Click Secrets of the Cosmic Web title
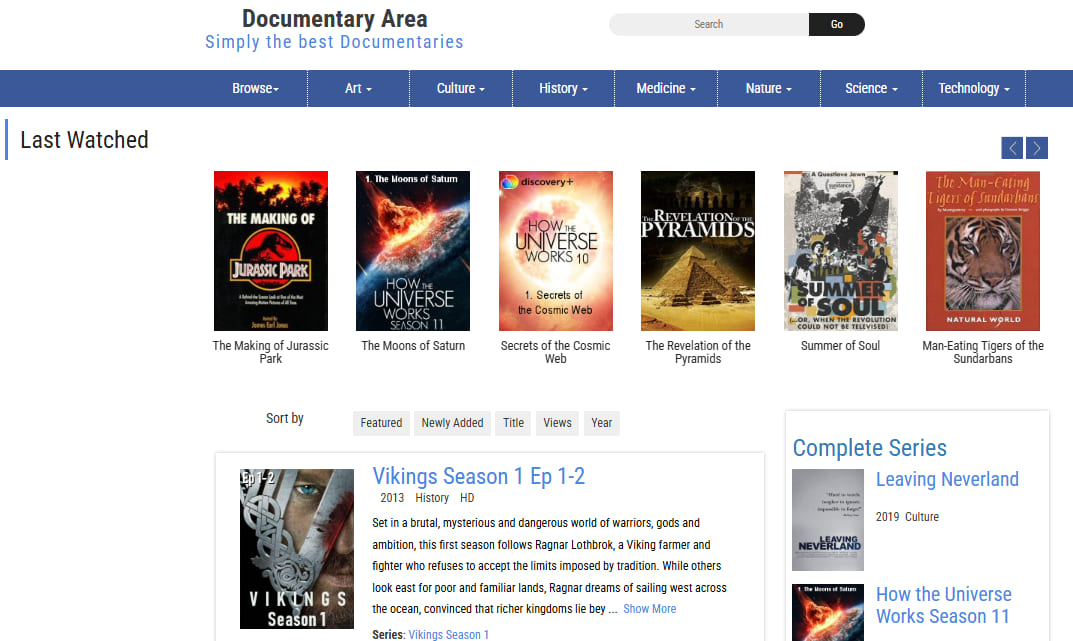This screenshot has width=1073, height=641. click(556, 352)
